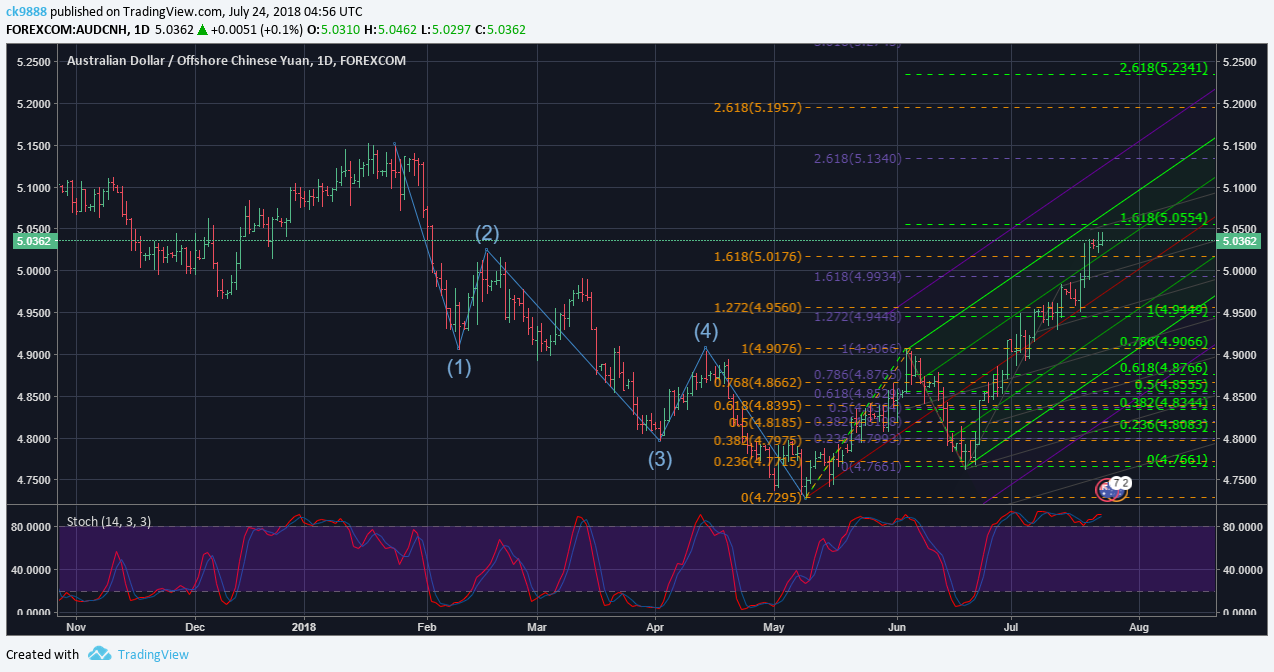This screenshot has height=672, width=1274.
Task: Click the Mar label on the time axis
Action: point(538,628)
